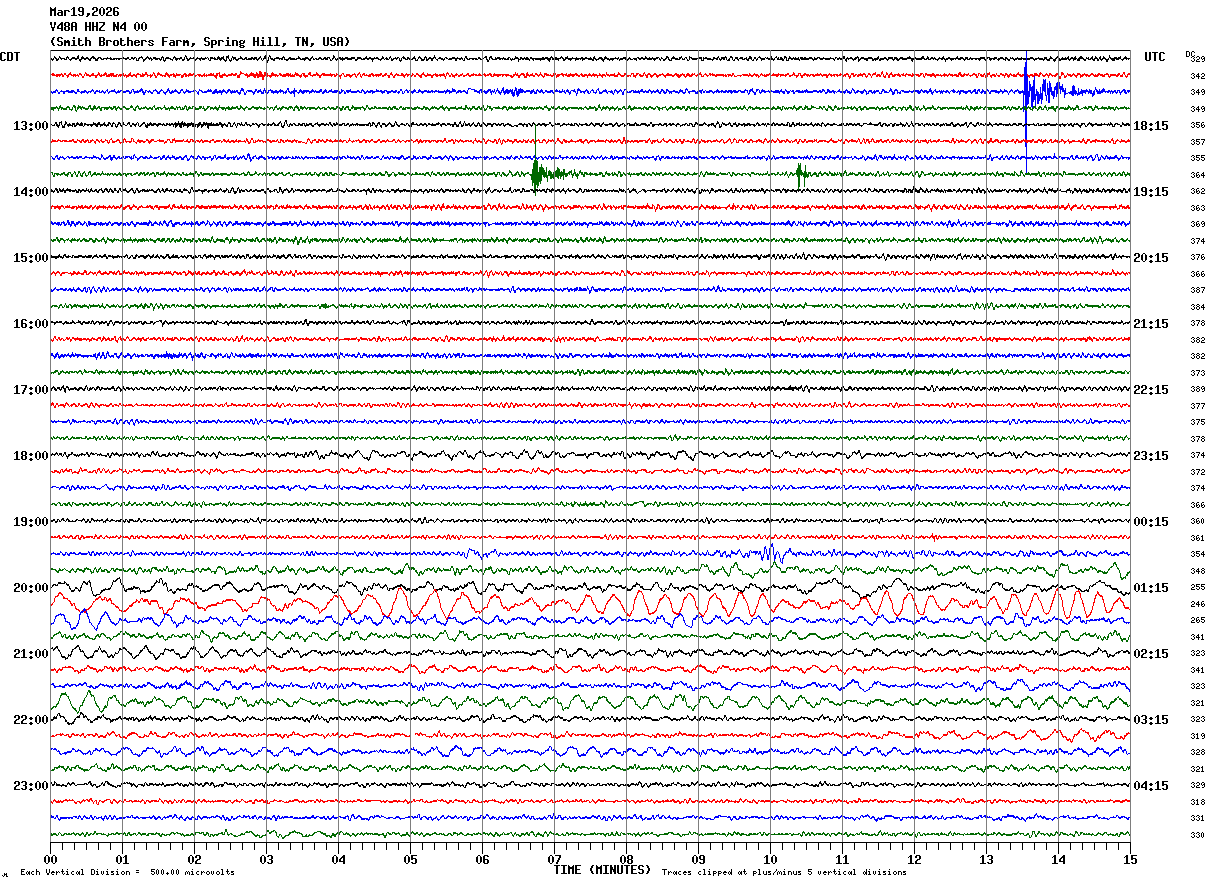Click the green seismic burst near minute 7
Image resolution: width=1210 pixels, height=886 pixels.
click(x=537, y=174)
